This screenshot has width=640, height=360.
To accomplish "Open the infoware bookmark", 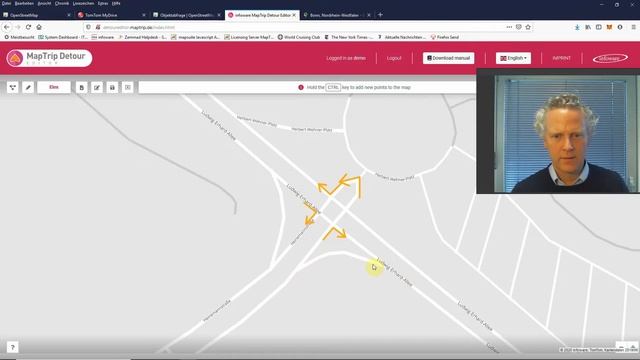I will (103, 37).
